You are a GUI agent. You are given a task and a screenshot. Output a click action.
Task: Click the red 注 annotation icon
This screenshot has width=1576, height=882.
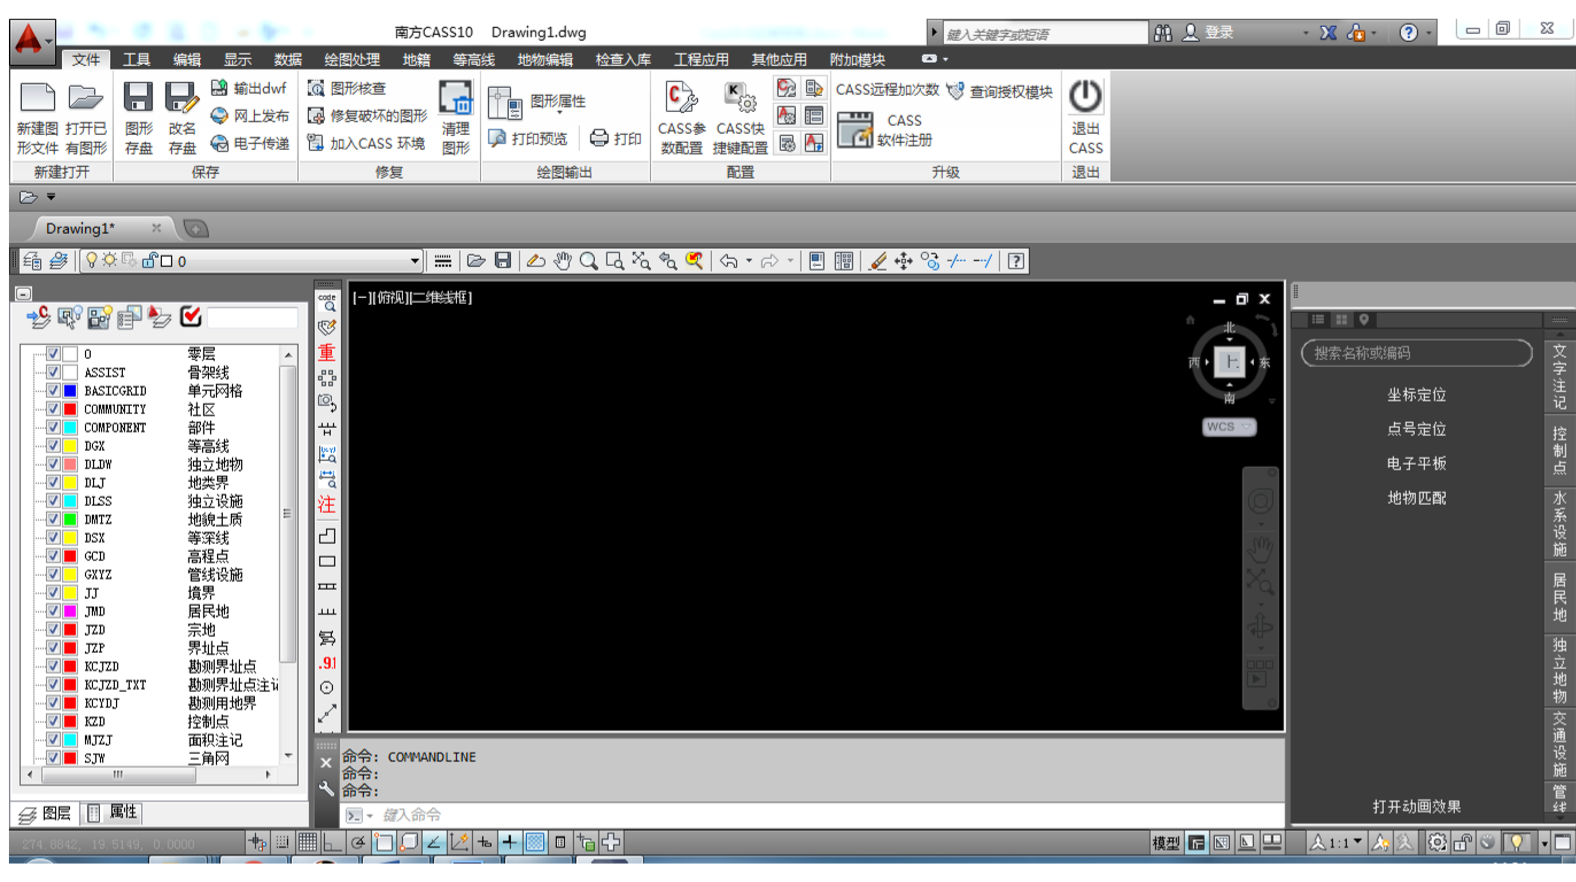tap(327, 505)
